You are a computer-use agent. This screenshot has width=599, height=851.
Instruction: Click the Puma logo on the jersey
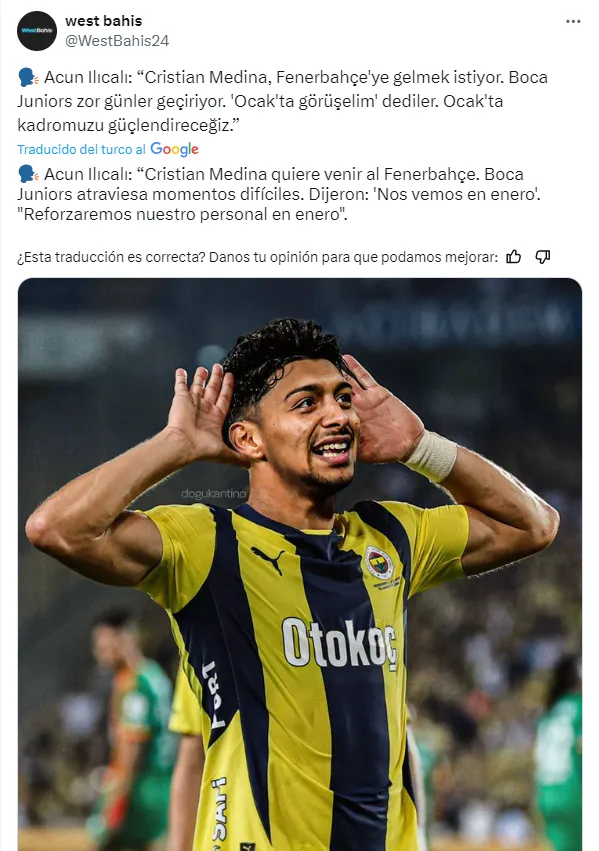[x=268, y=559]
